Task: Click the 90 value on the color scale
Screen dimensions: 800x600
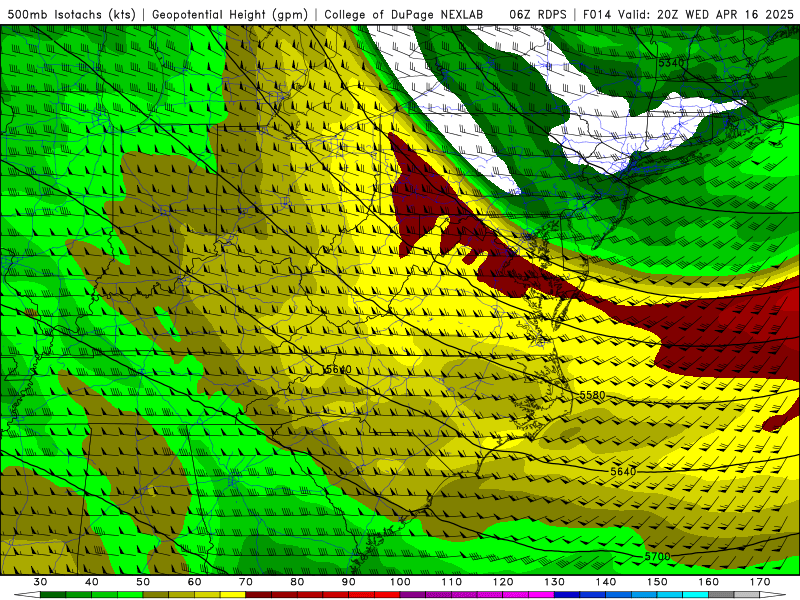Action: [349, 582]
